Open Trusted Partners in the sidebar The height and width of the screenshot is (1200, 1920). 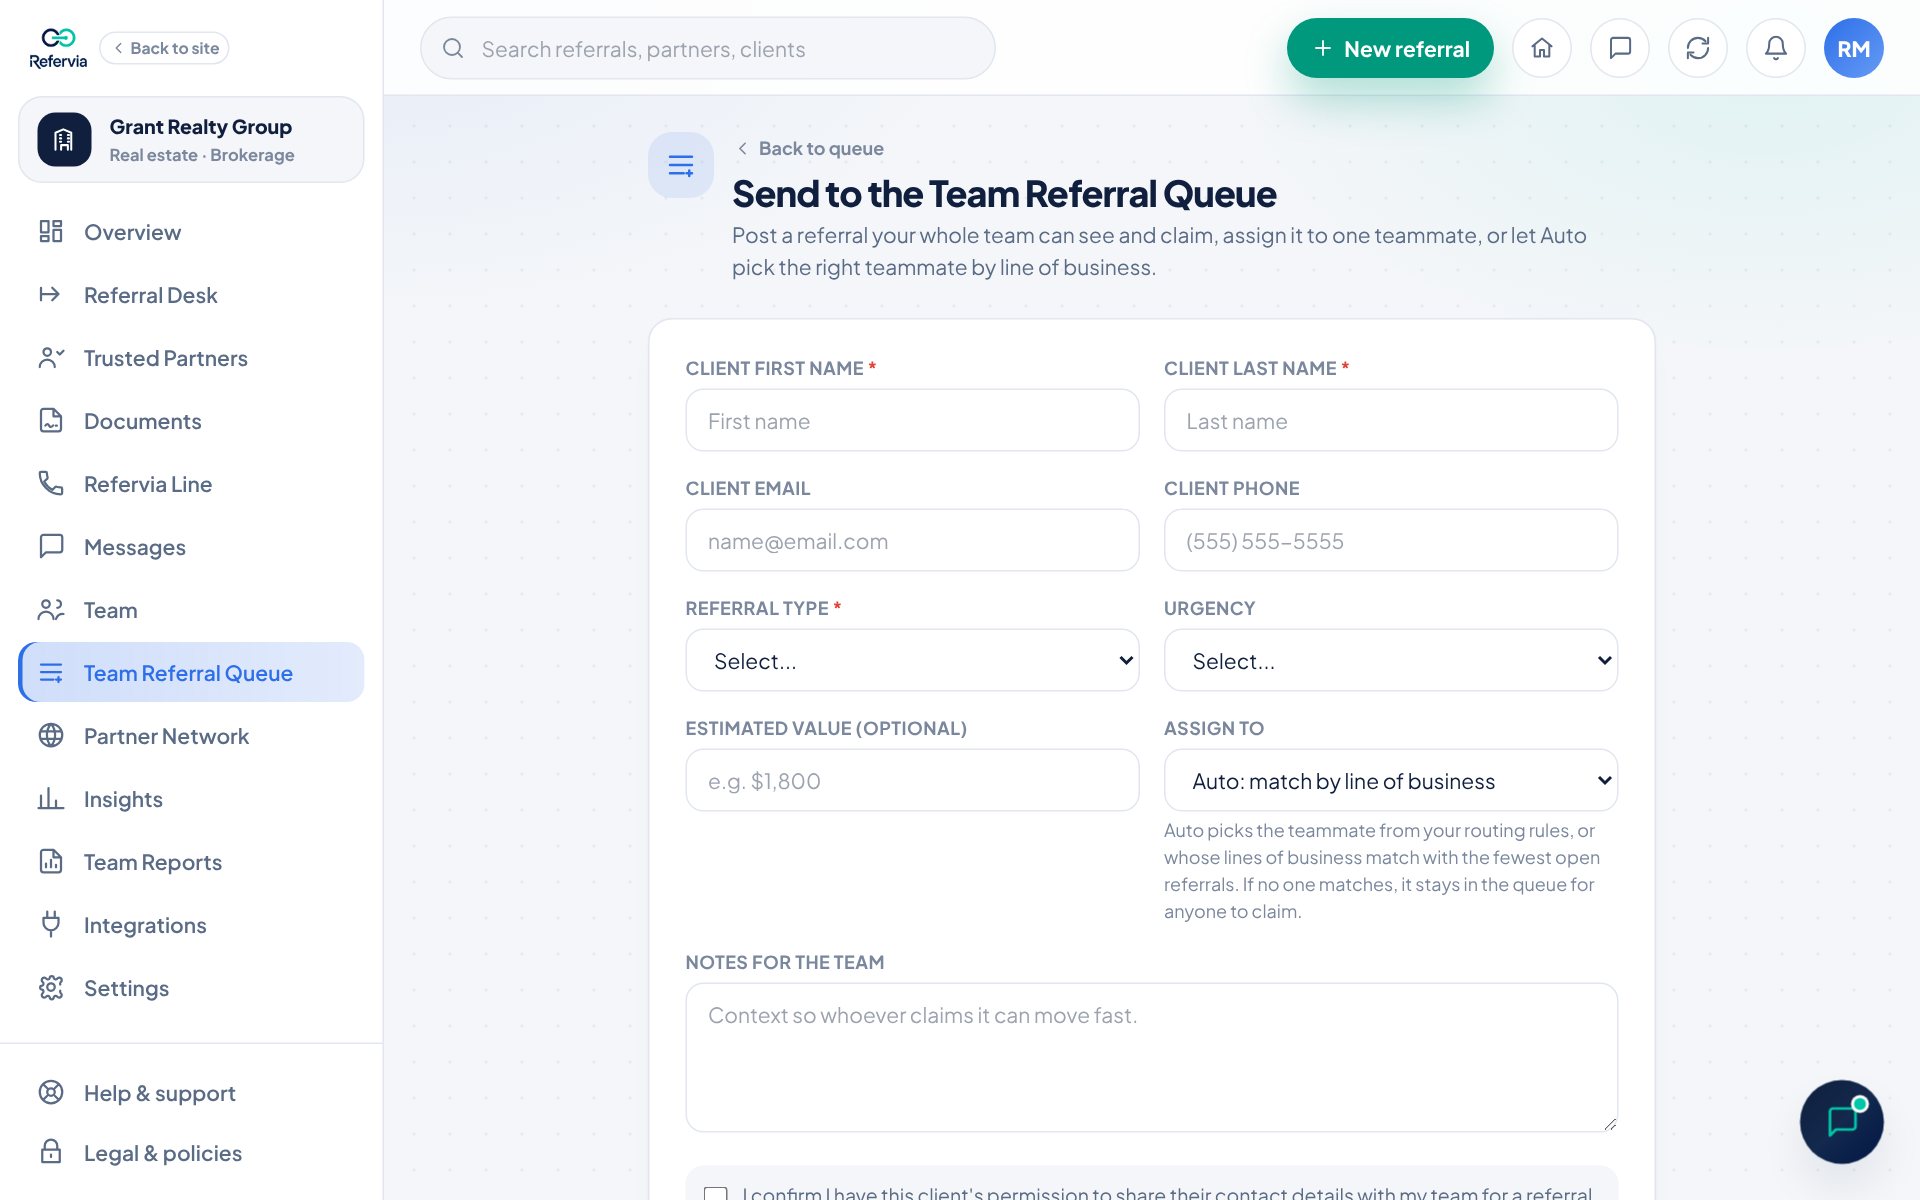(191, 358)
